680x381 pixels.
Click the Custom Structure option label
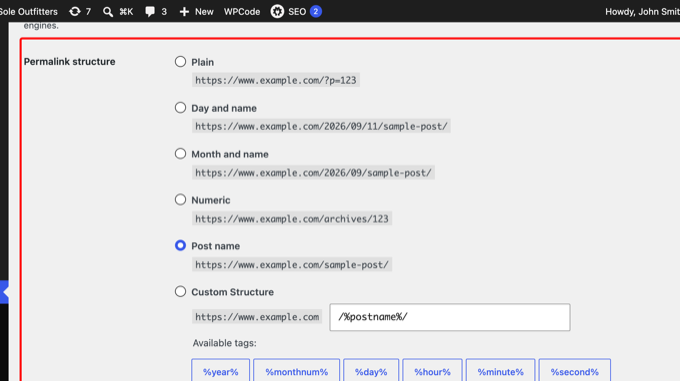click(x=232, y=292)
